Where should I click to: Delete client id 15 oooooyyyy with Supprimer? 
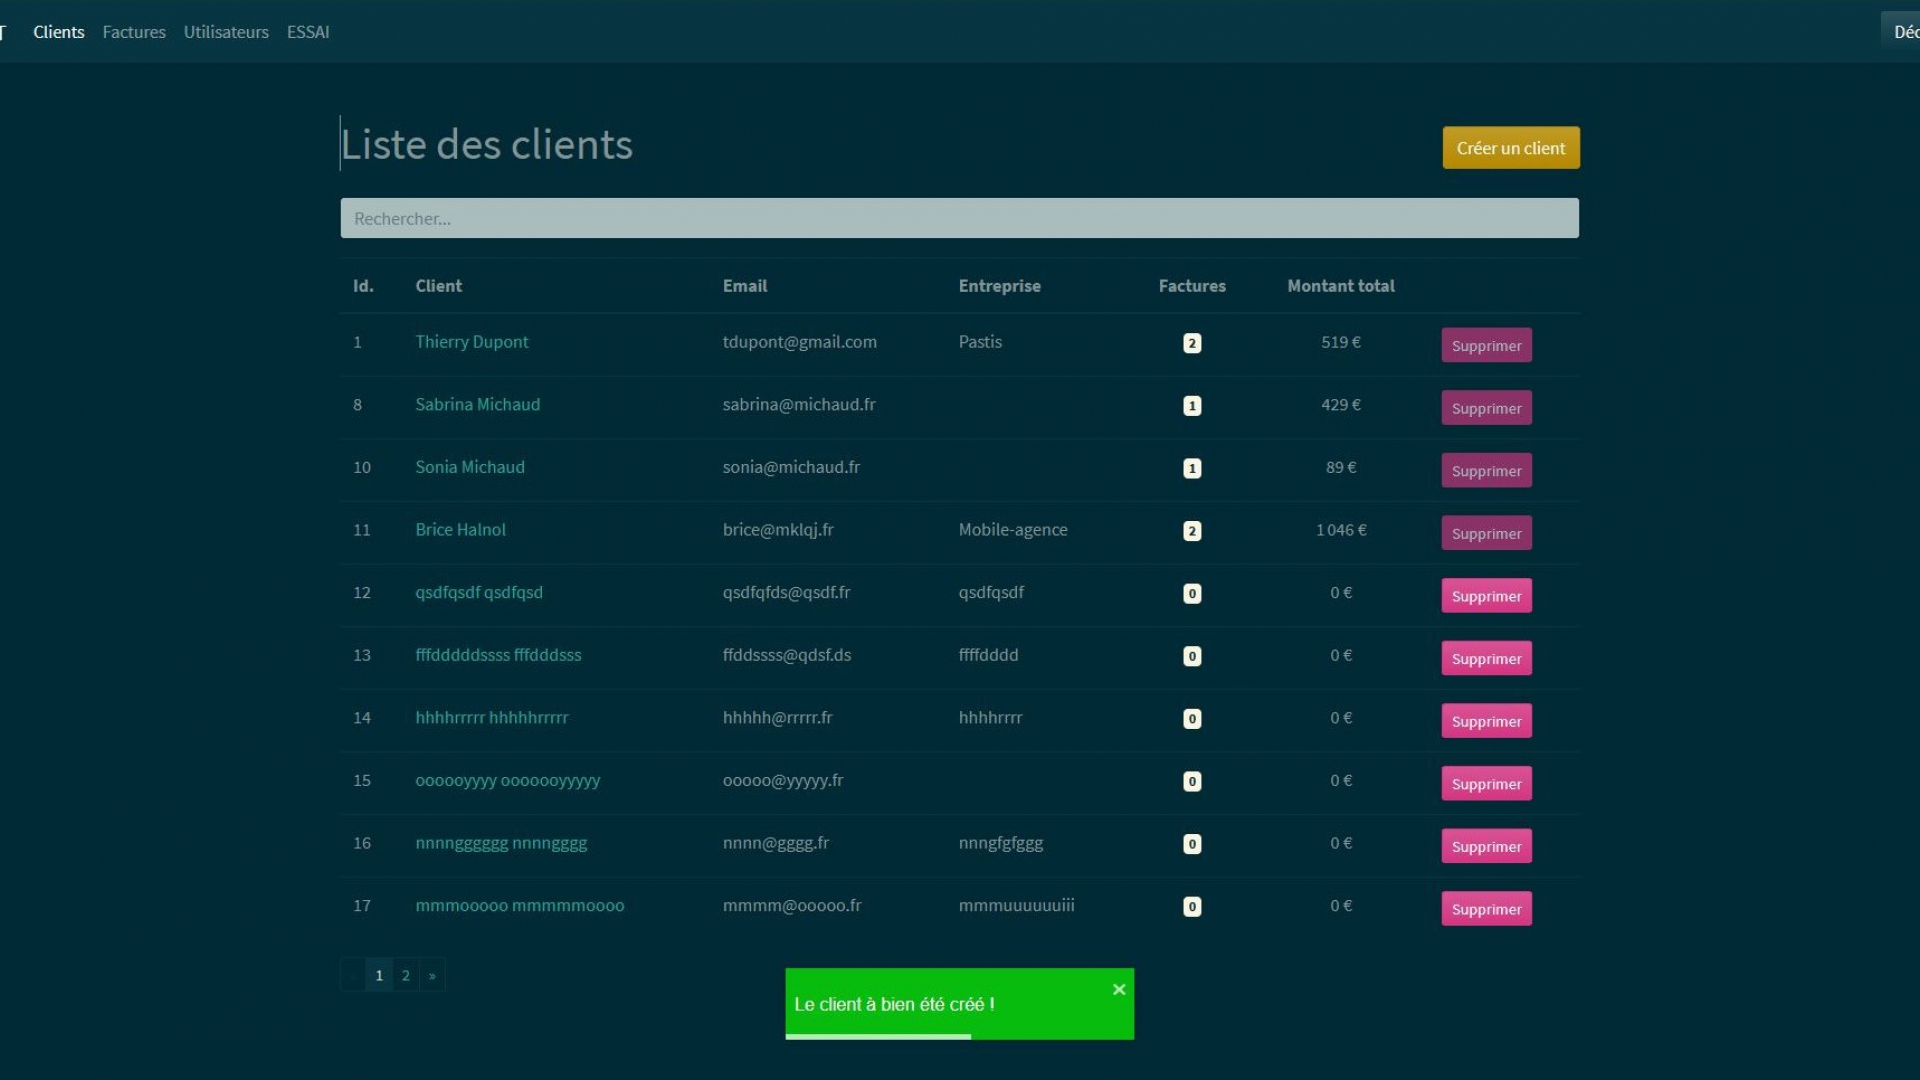1485,784
